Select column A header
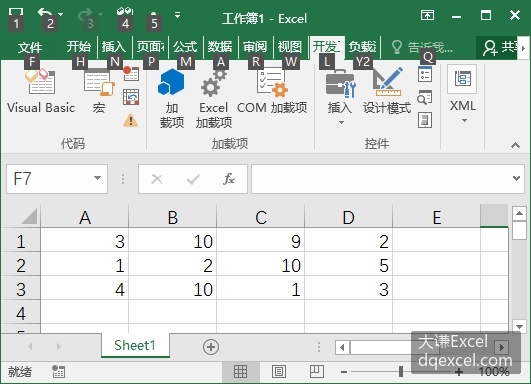This screenshot has height=384, width=531. [x=85, y=217]
